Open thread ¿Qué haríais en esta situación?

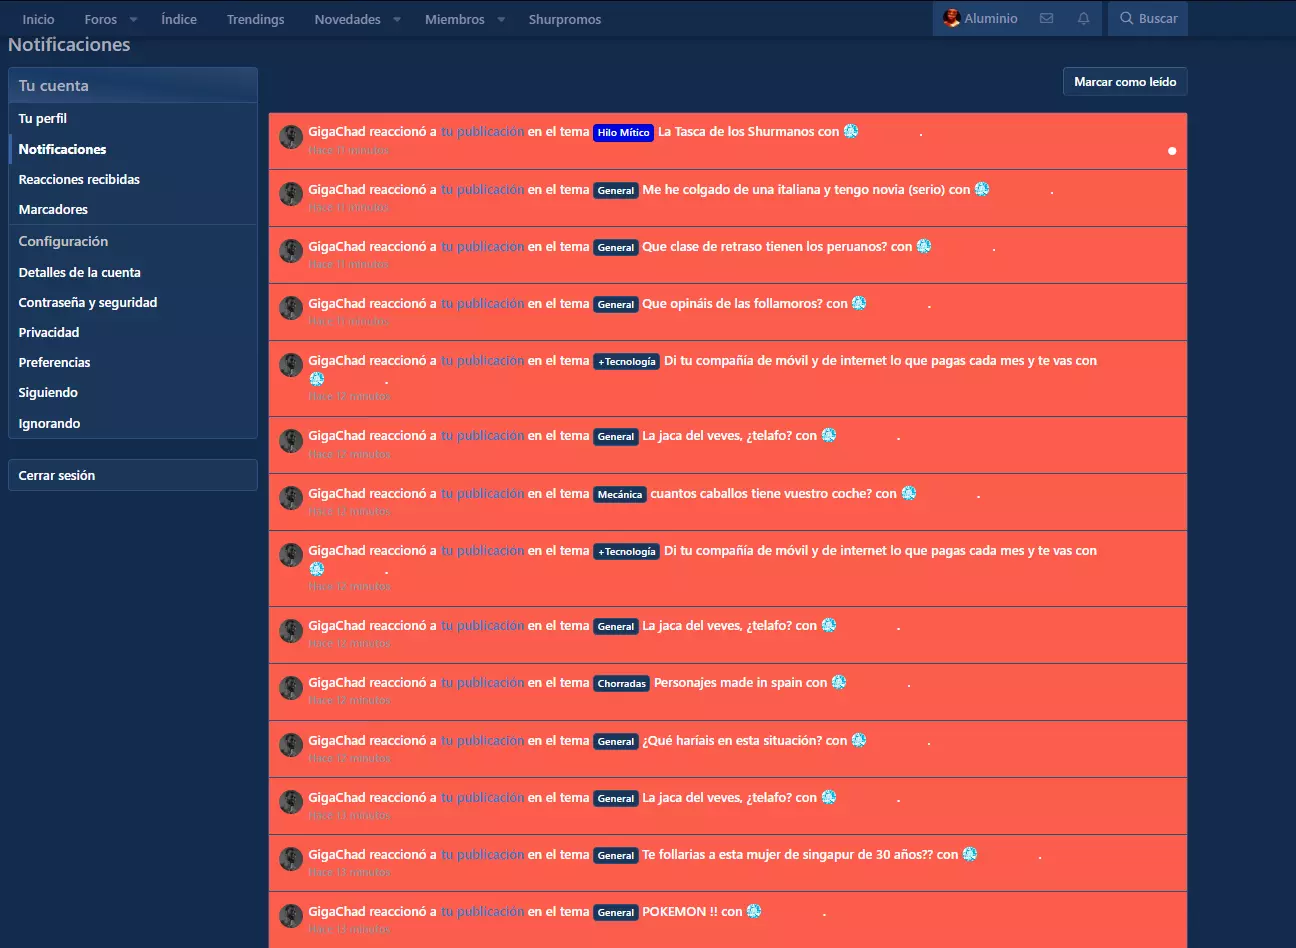[732, 740]
